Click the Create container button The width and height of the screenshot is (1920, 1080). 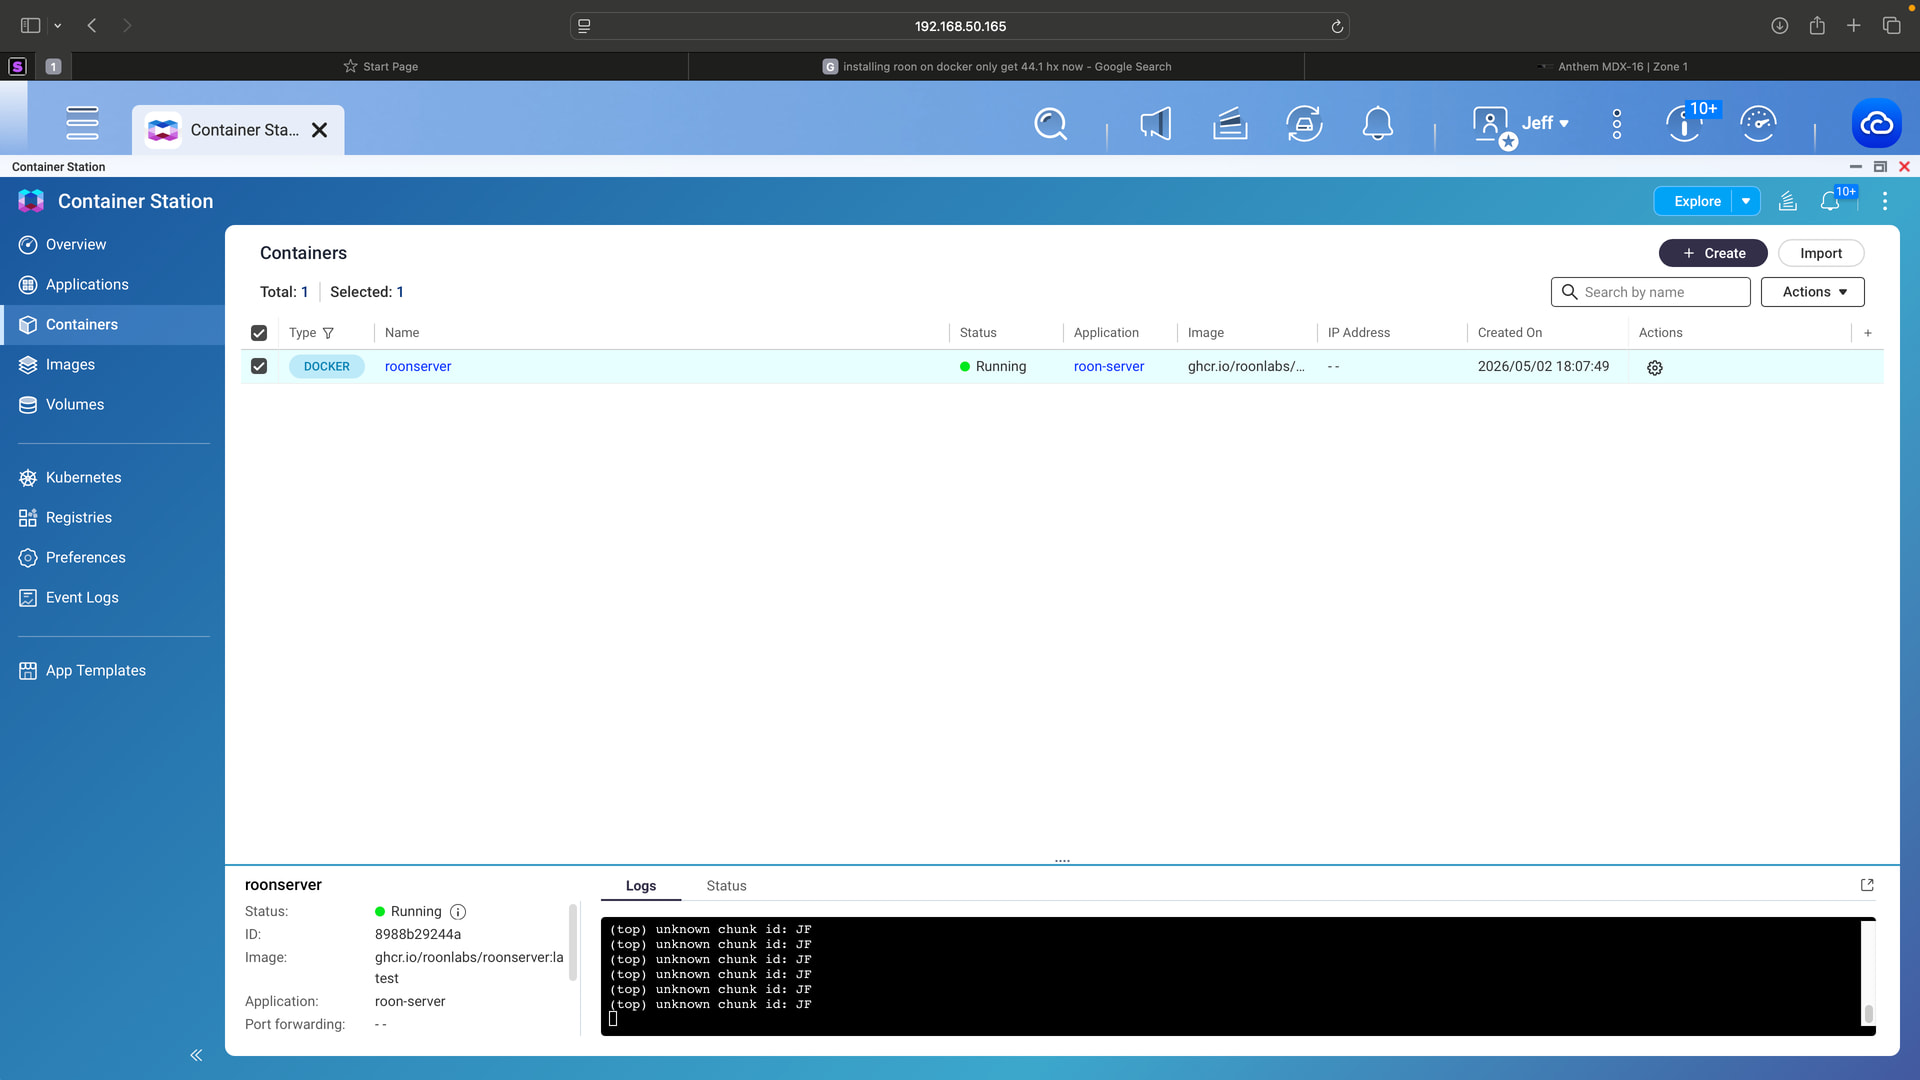click(1713, 253)
